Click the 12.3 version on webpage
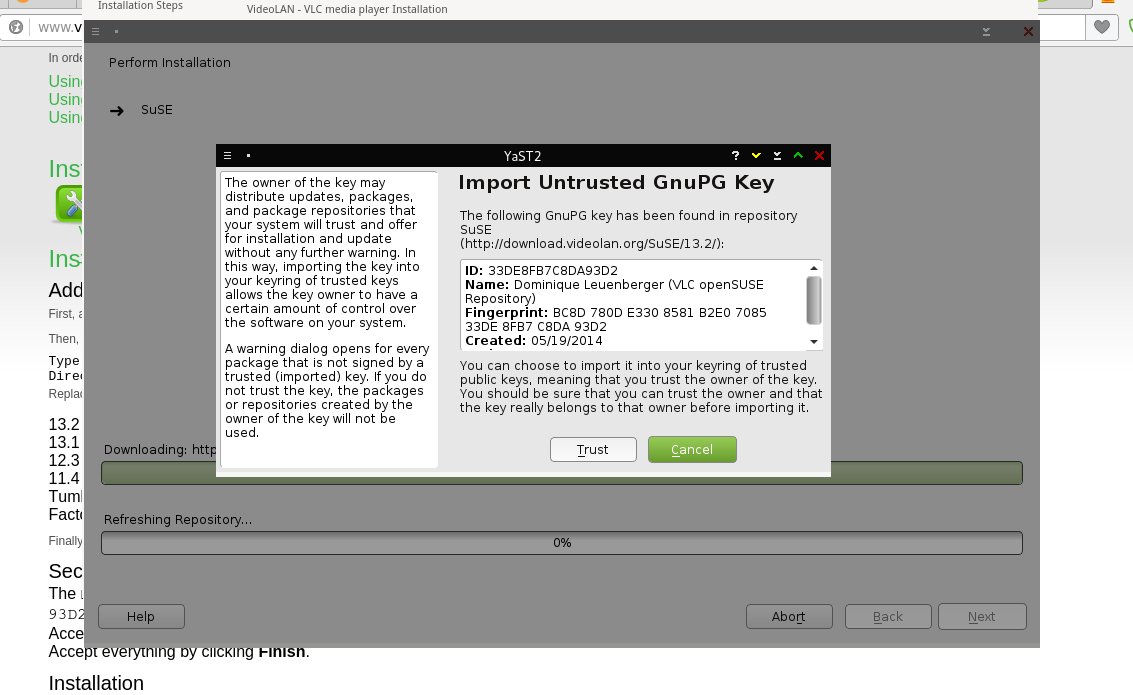 64,460
